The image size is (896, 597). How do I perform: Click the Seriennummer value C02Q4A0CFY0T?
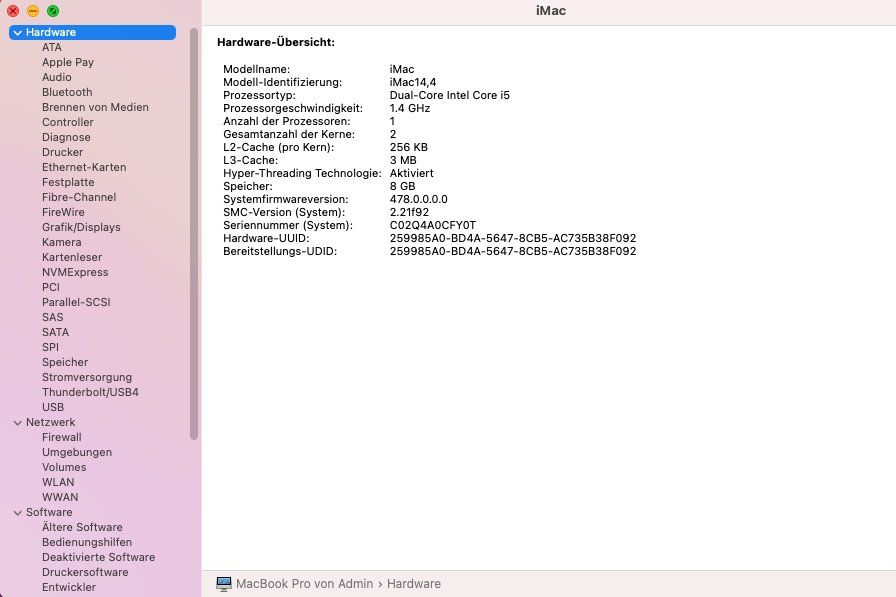[x=433, y=225]
